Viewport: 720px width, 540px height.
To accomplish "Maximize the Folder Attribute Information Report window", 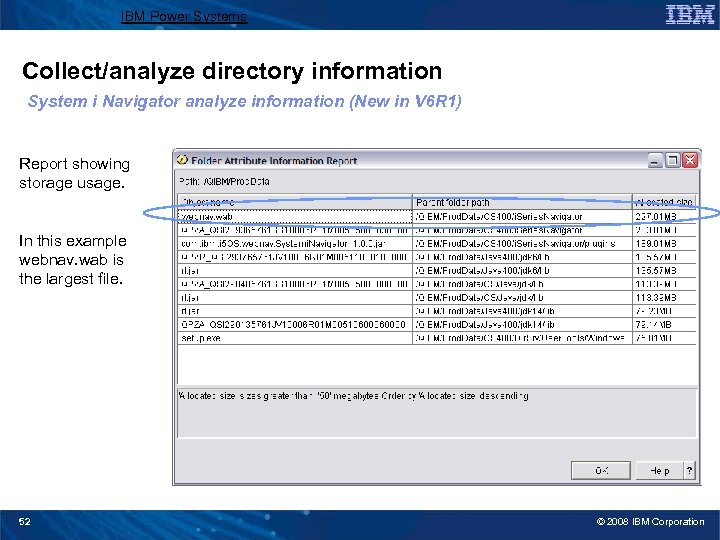I will (x=672, y=160).
